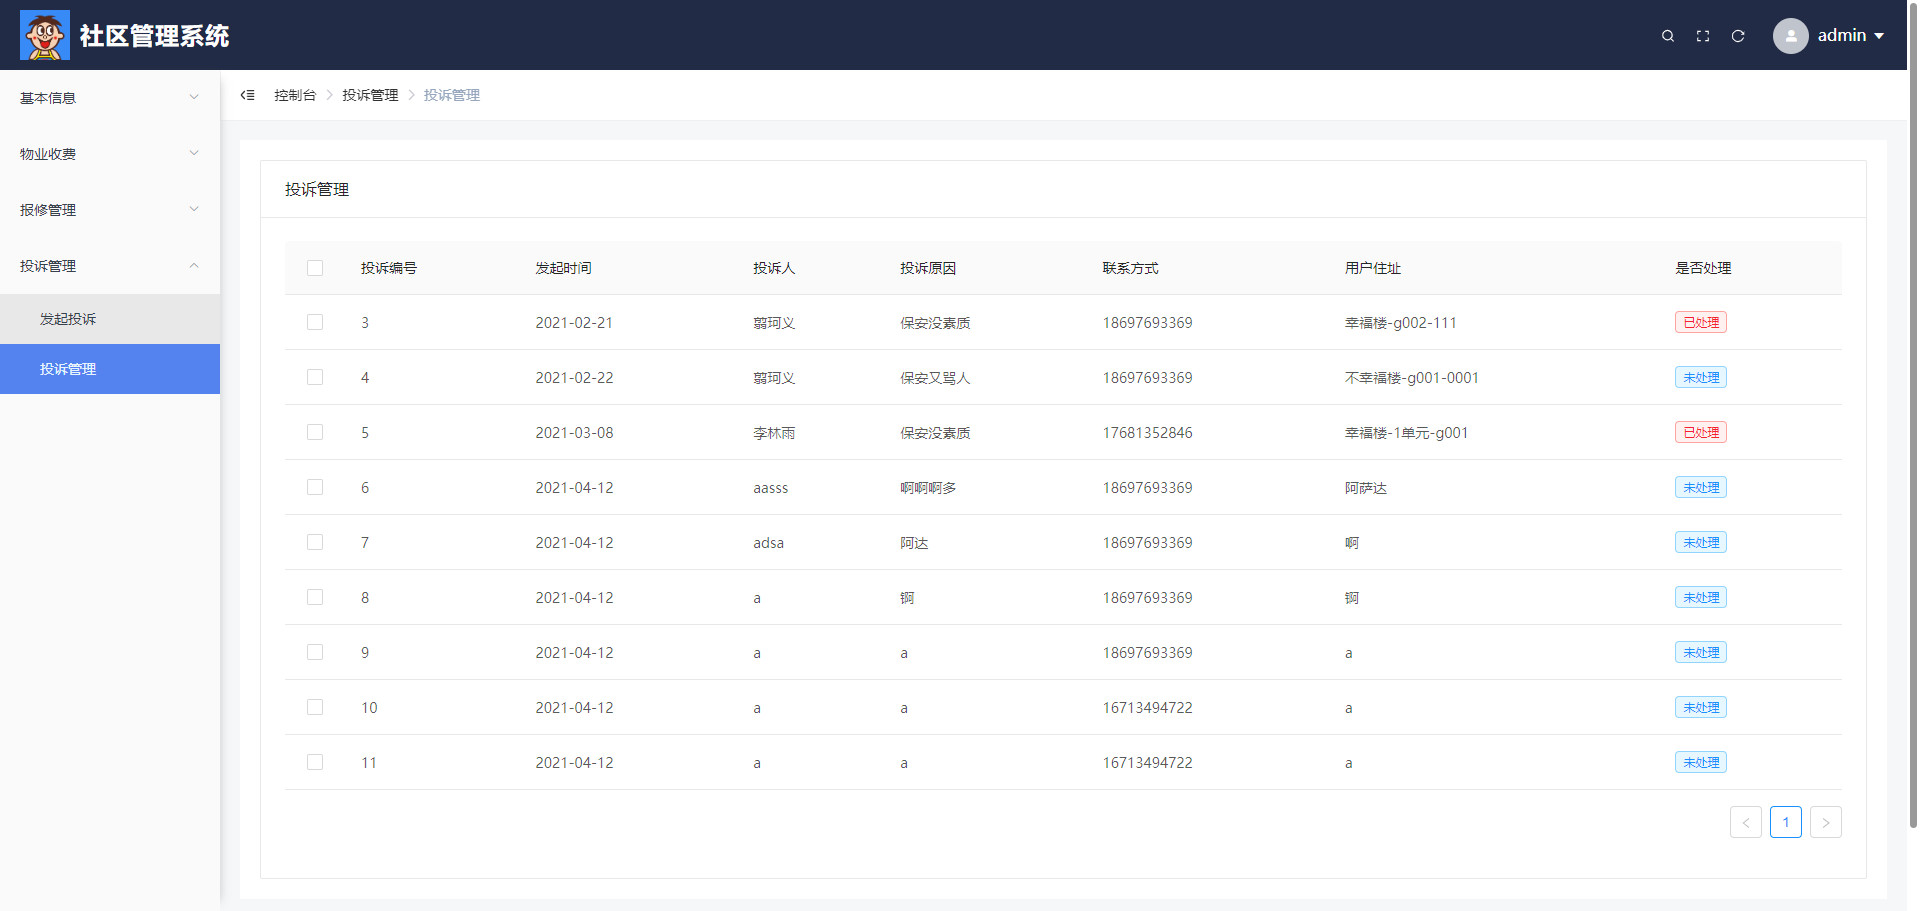Click the admin avatar icon

pos(1791,36)
